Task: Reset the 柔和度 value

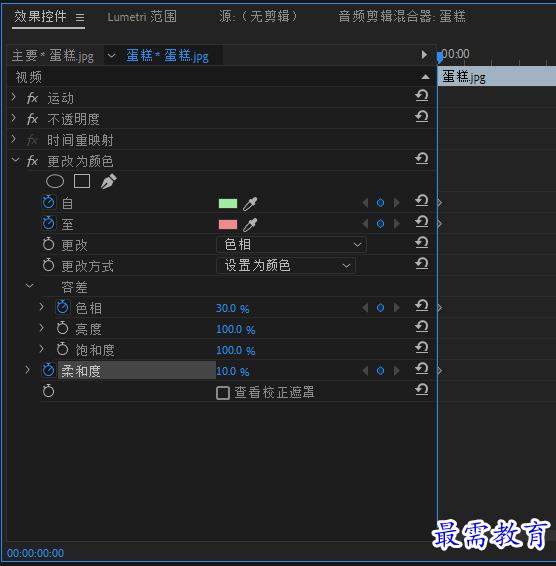Action: tap(421, 369)
